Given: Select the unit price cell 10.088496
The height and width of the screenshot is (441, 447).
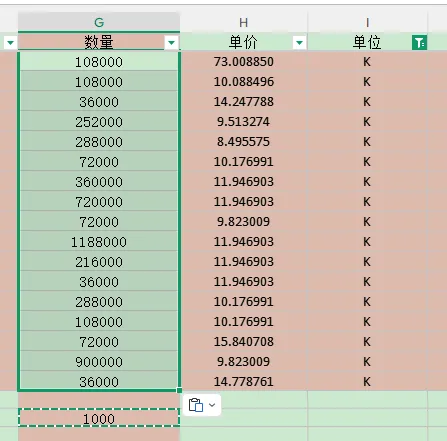Looking at the screenshot, I should 244,82.
